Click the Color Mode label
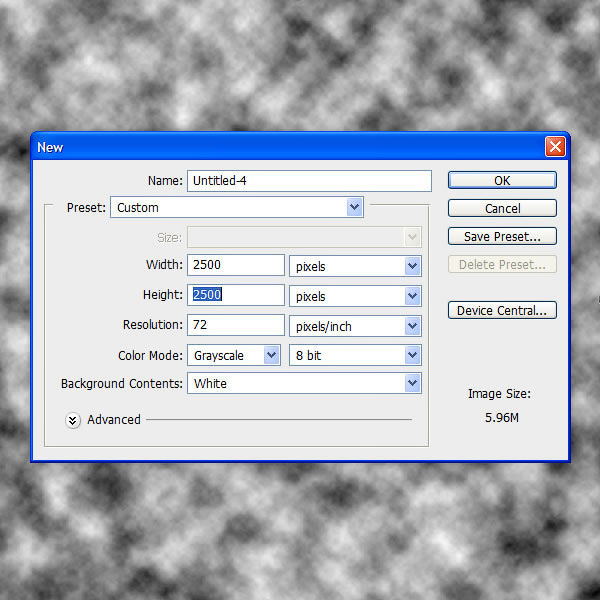This screenshot has width=600, height=600. (x=150, y=355)
